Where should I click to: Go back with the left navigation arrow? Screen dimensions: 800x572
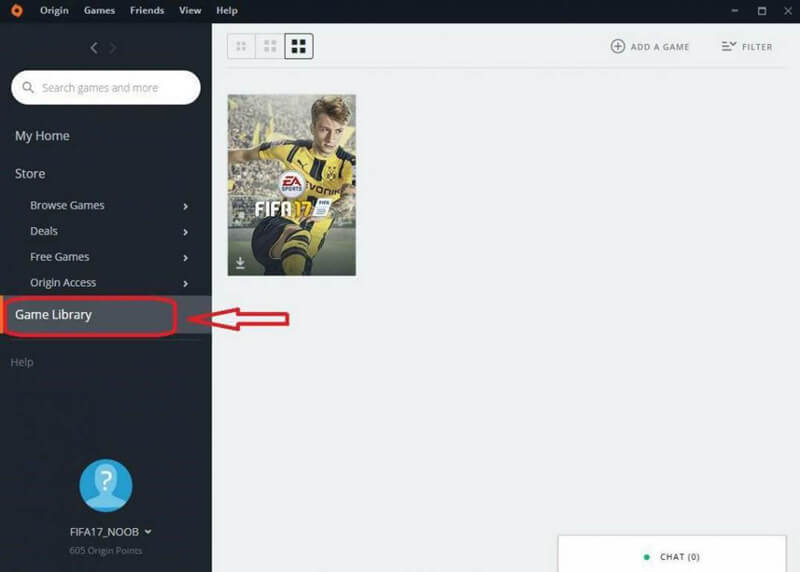click(x=94, y=48)
